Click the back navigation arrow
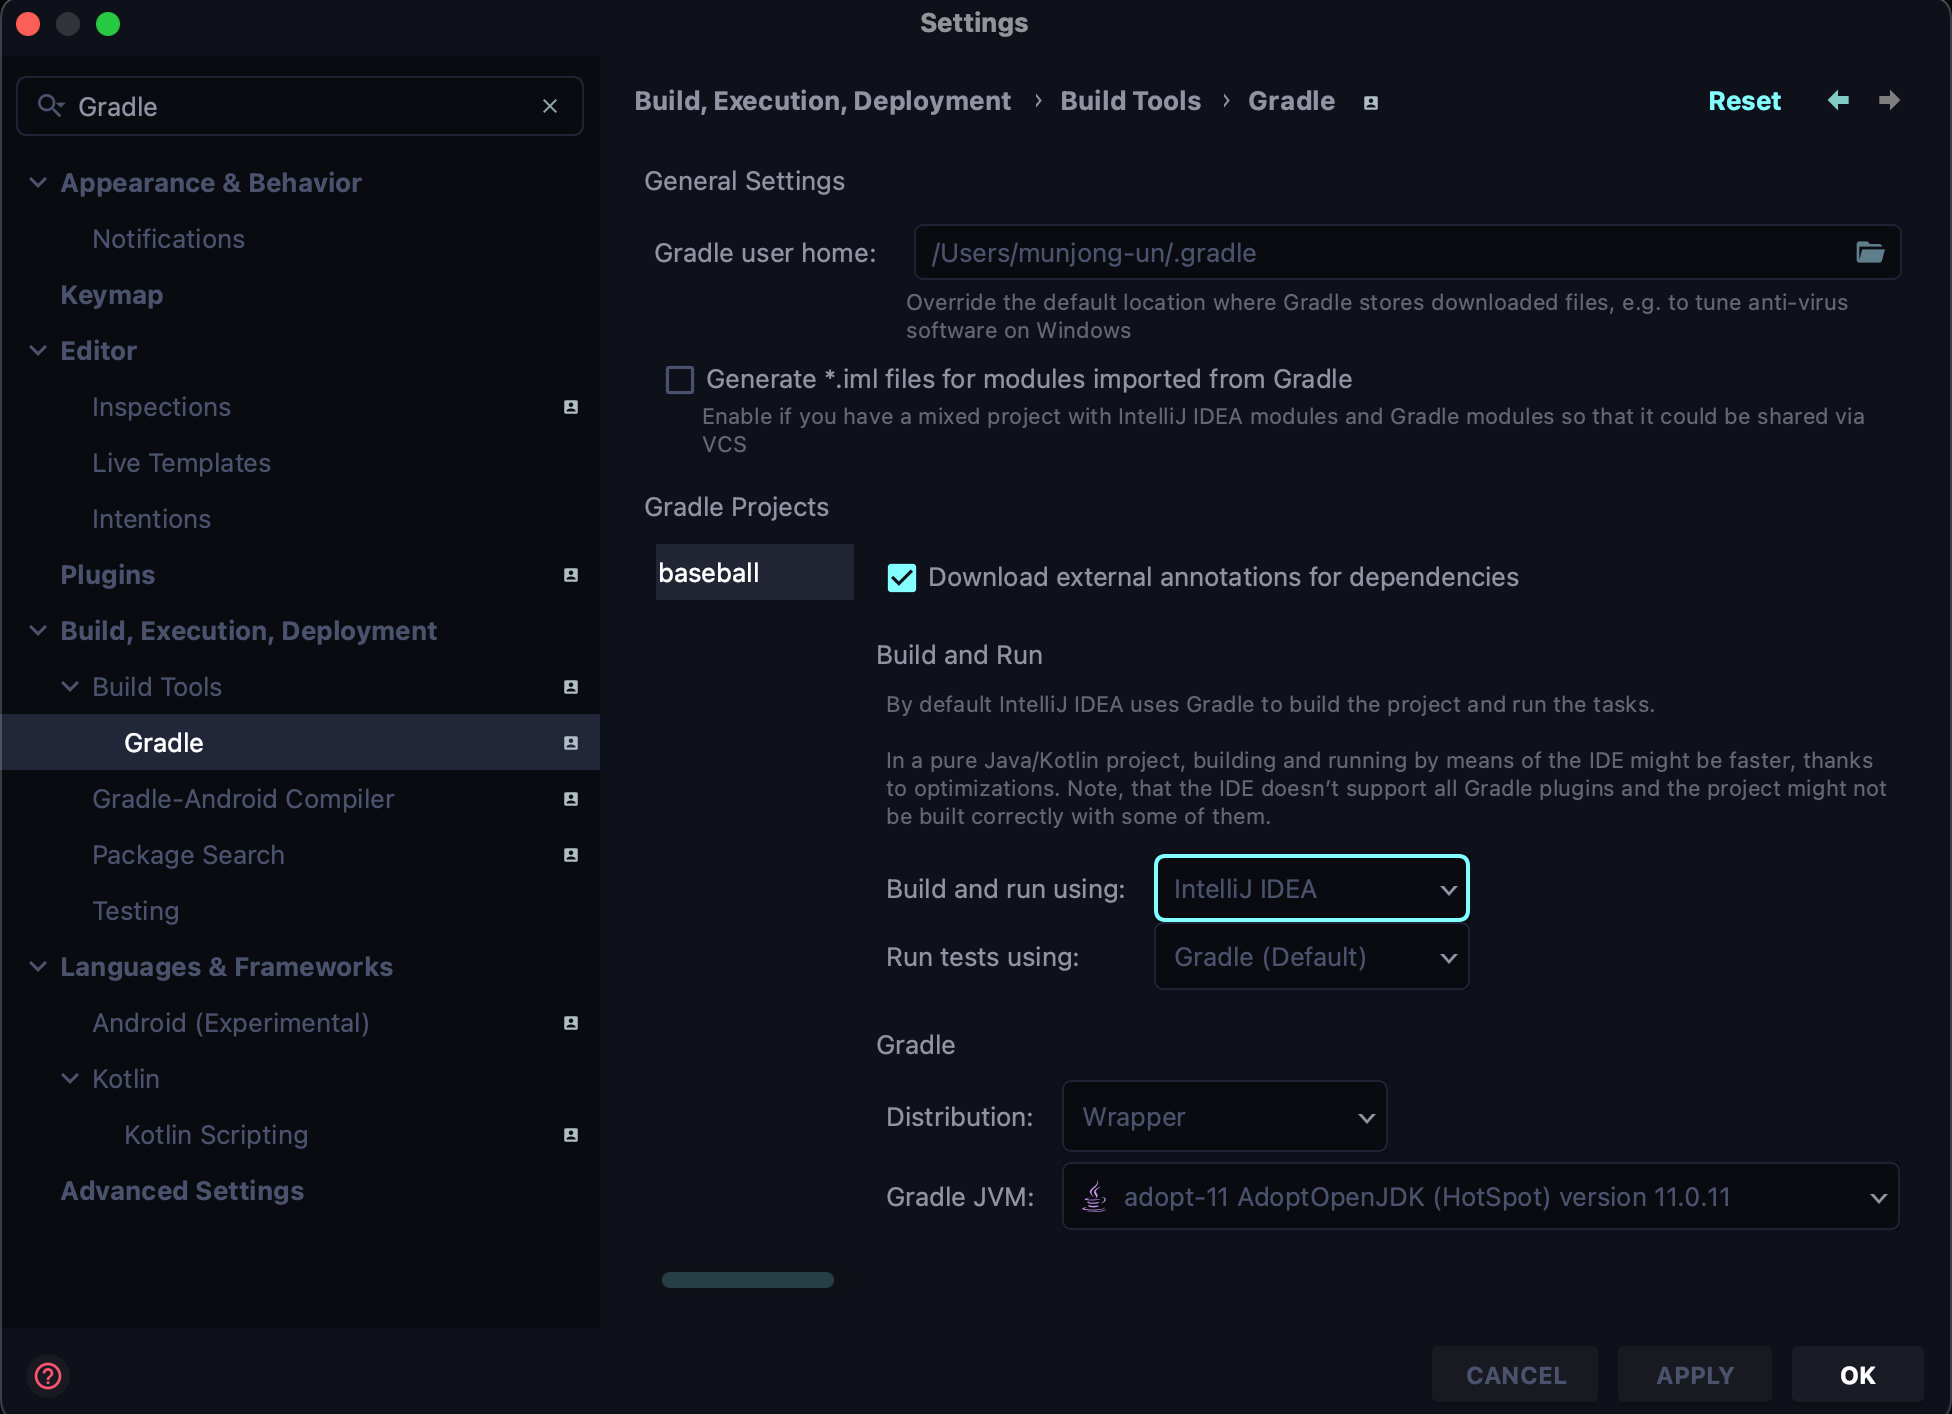The width and height of the screenshot is (1952, 1414). point(1838,100)
